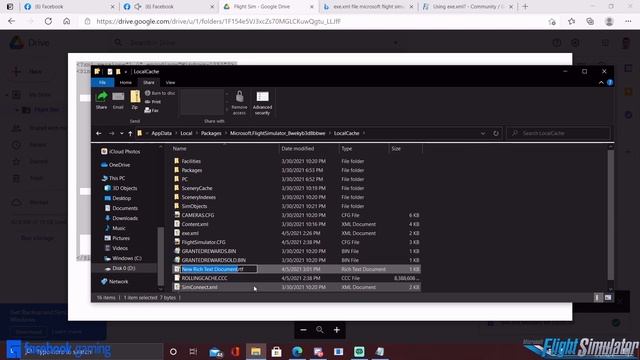The image size is (640, 360).
Task: Click the Zip compress icon
Action: pyautogui.click(x=135, y=100)
